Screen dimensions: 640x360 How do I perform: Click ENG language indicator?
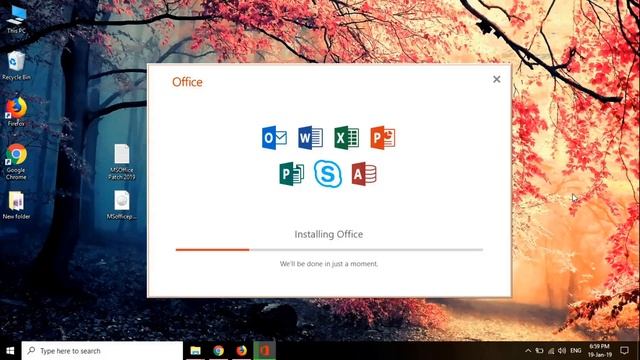point(576,351)
